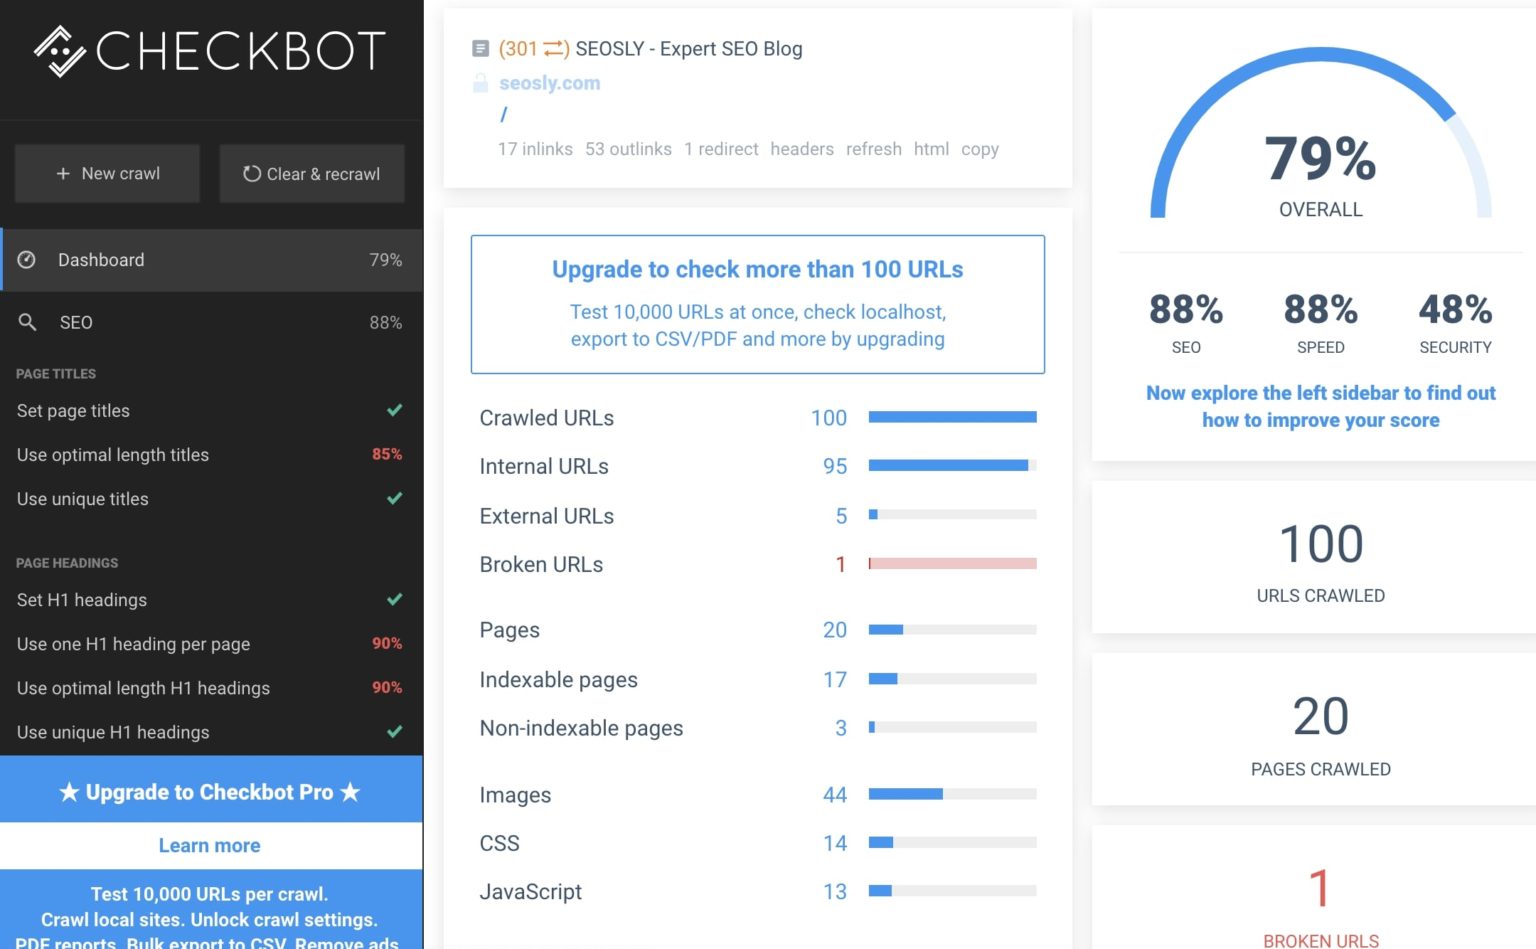Screen dimensions: 1536x949
Task: Click the checkmark beside Use unique titles
Action: coord(394,498)
